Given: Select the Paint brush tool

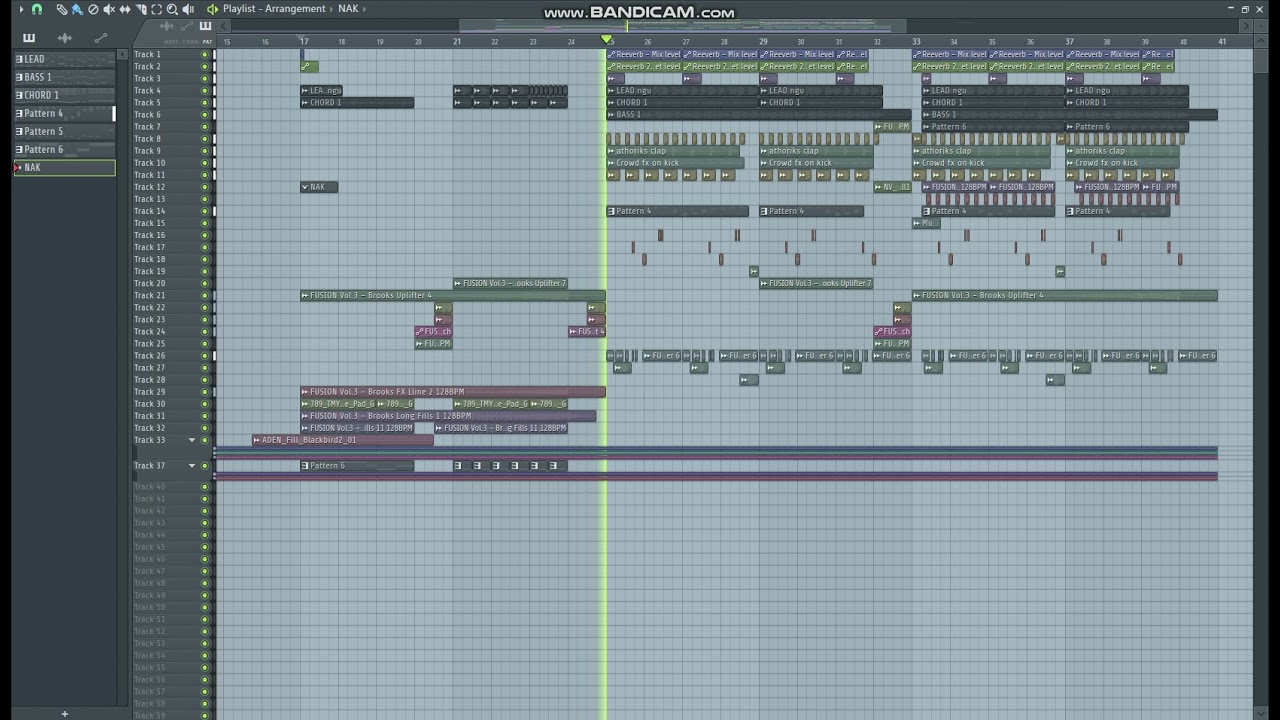Looking at the screenshot, I should 77,9.
